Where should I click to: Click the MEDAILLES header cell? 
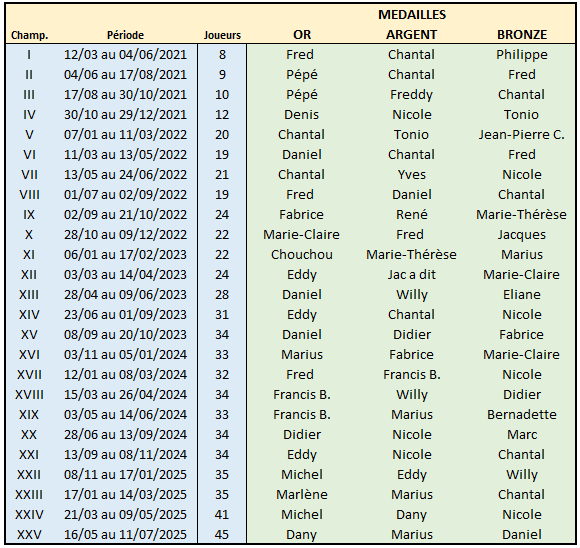click(x=412, y=15)
